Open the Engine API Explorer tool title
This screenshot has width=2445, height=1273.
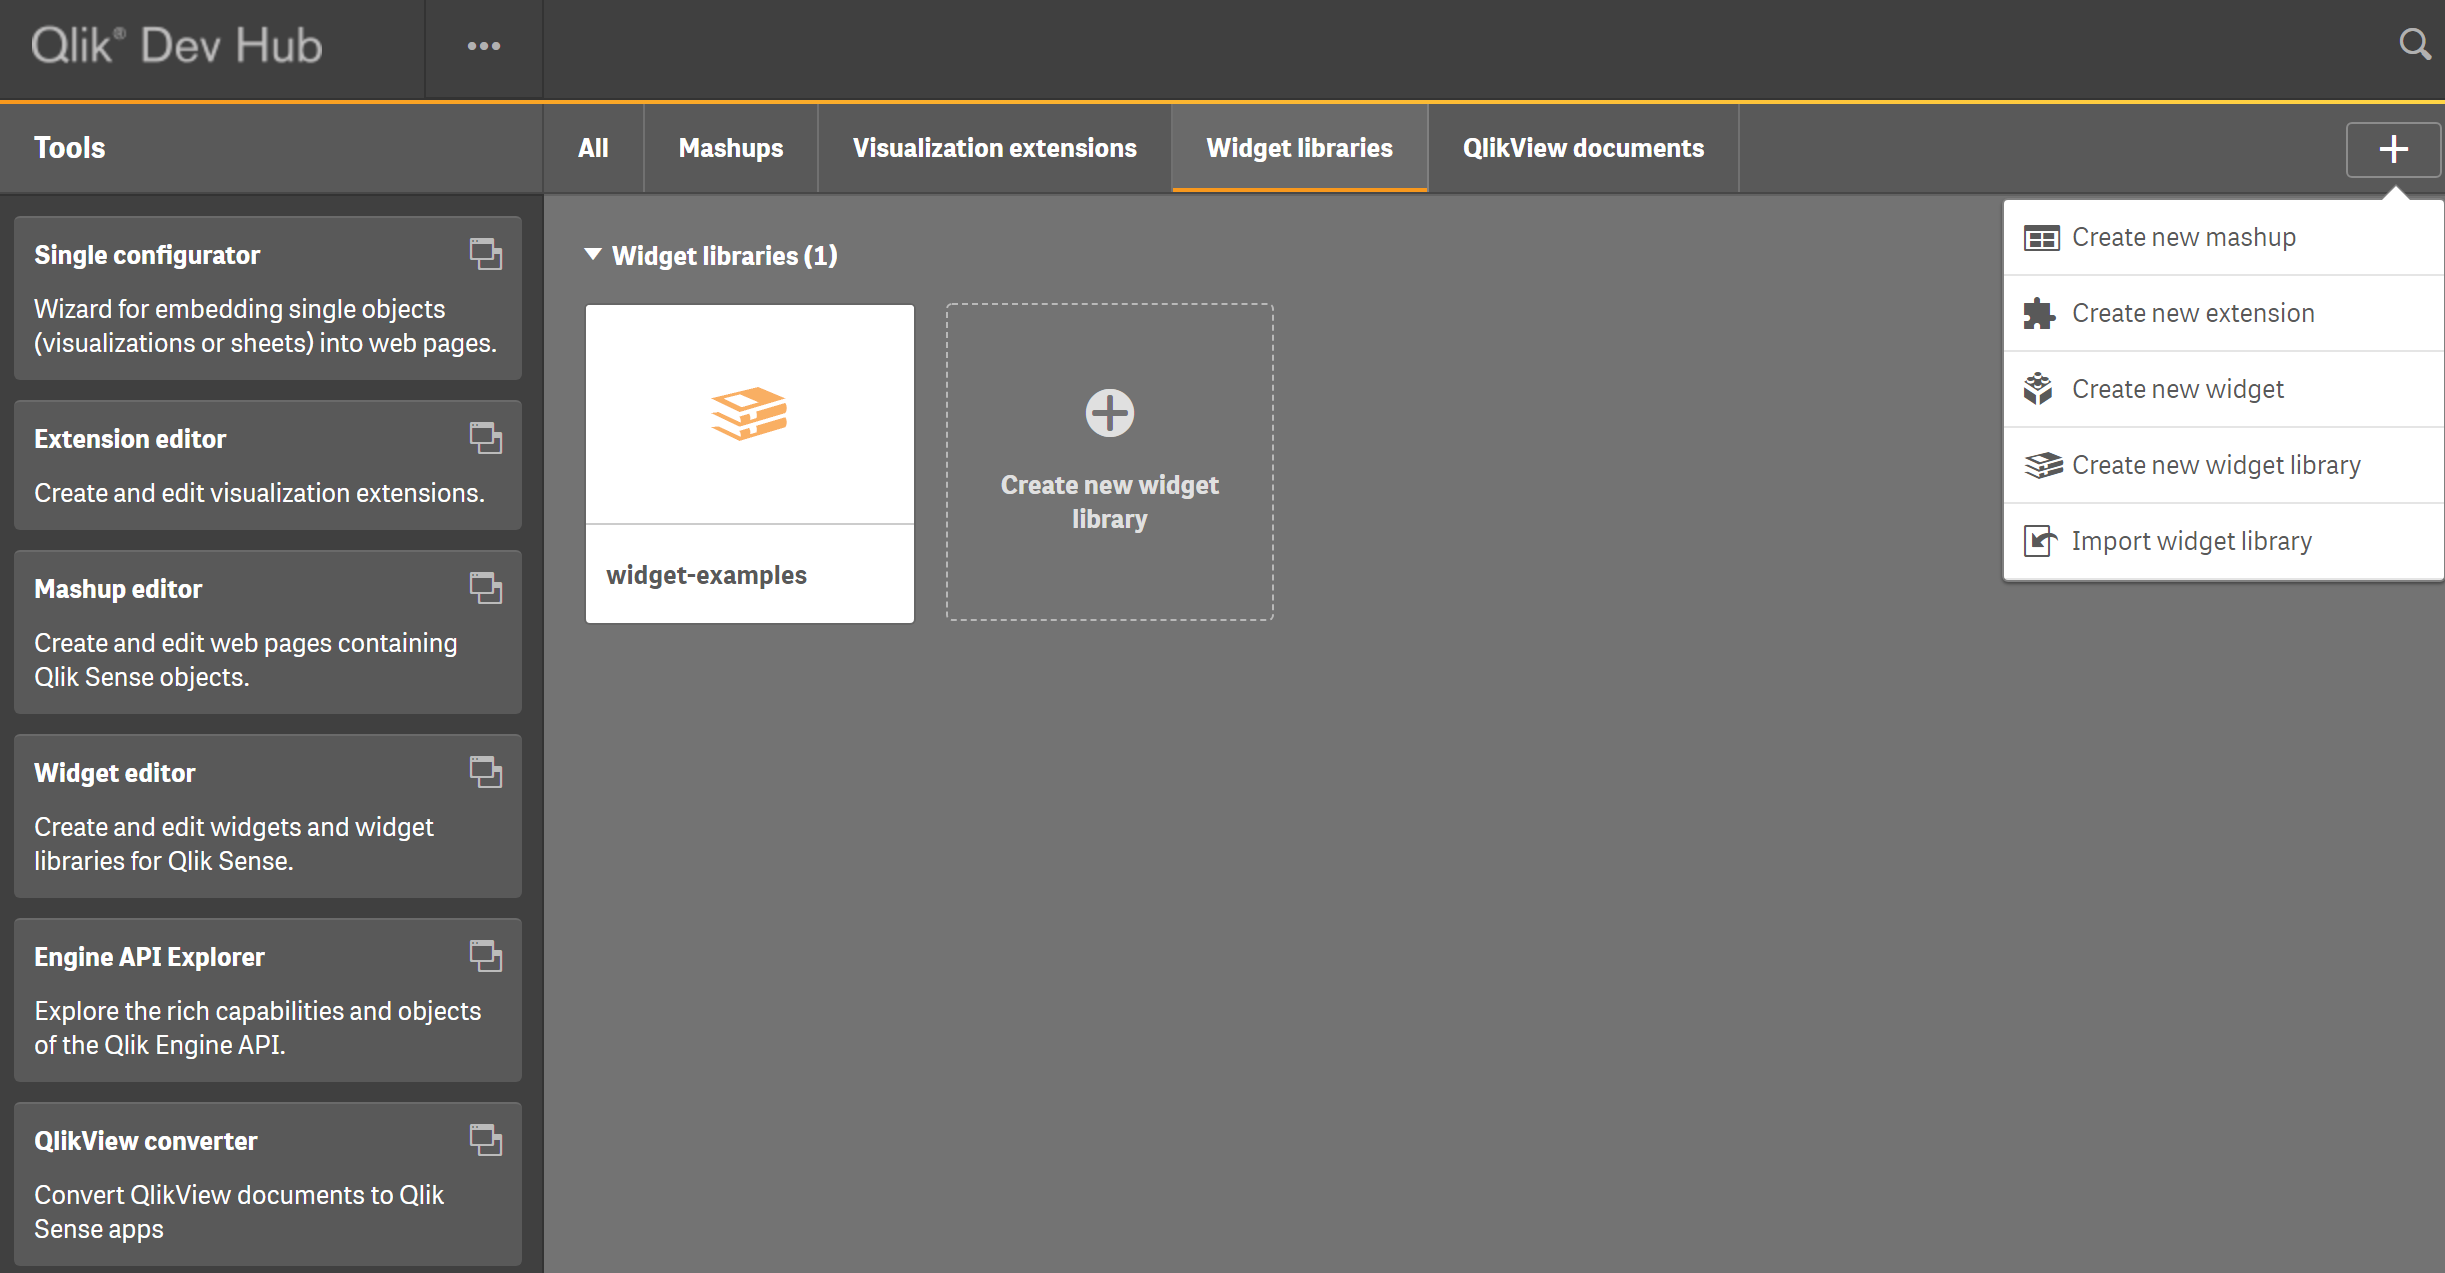[x=149, y=957]
